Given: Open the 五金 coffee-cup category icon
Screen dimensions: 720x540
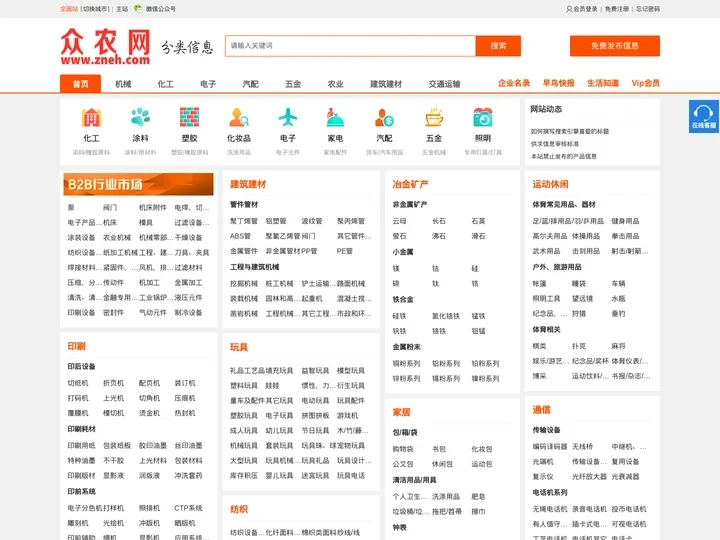Looking at the screenshot, I should point(434,118).
